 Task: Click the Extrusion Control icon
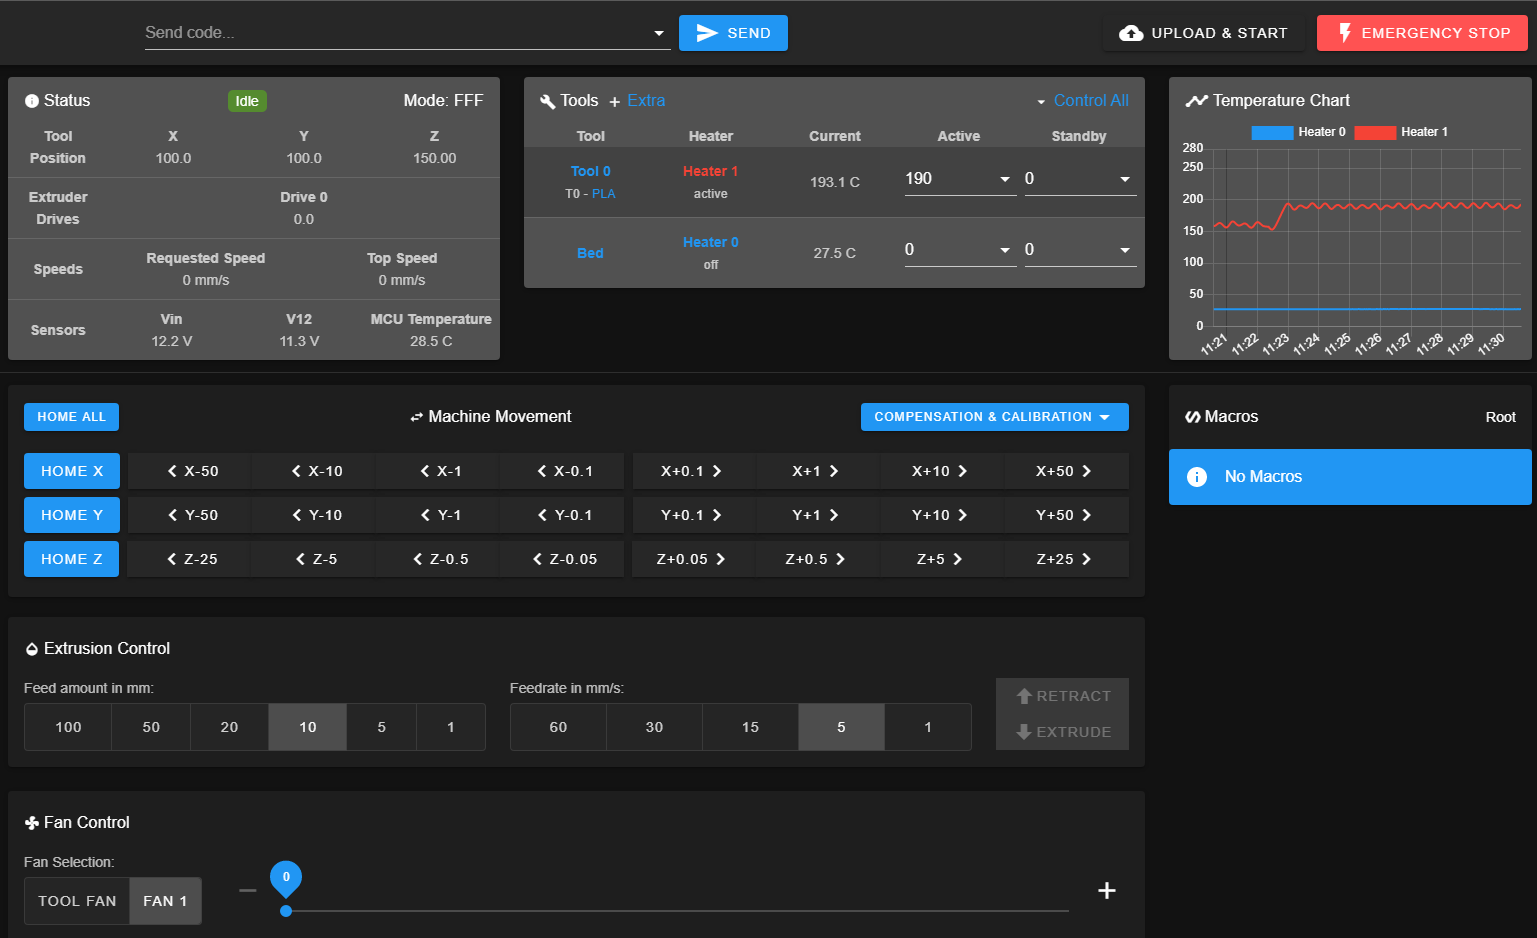tap(32, 649)
